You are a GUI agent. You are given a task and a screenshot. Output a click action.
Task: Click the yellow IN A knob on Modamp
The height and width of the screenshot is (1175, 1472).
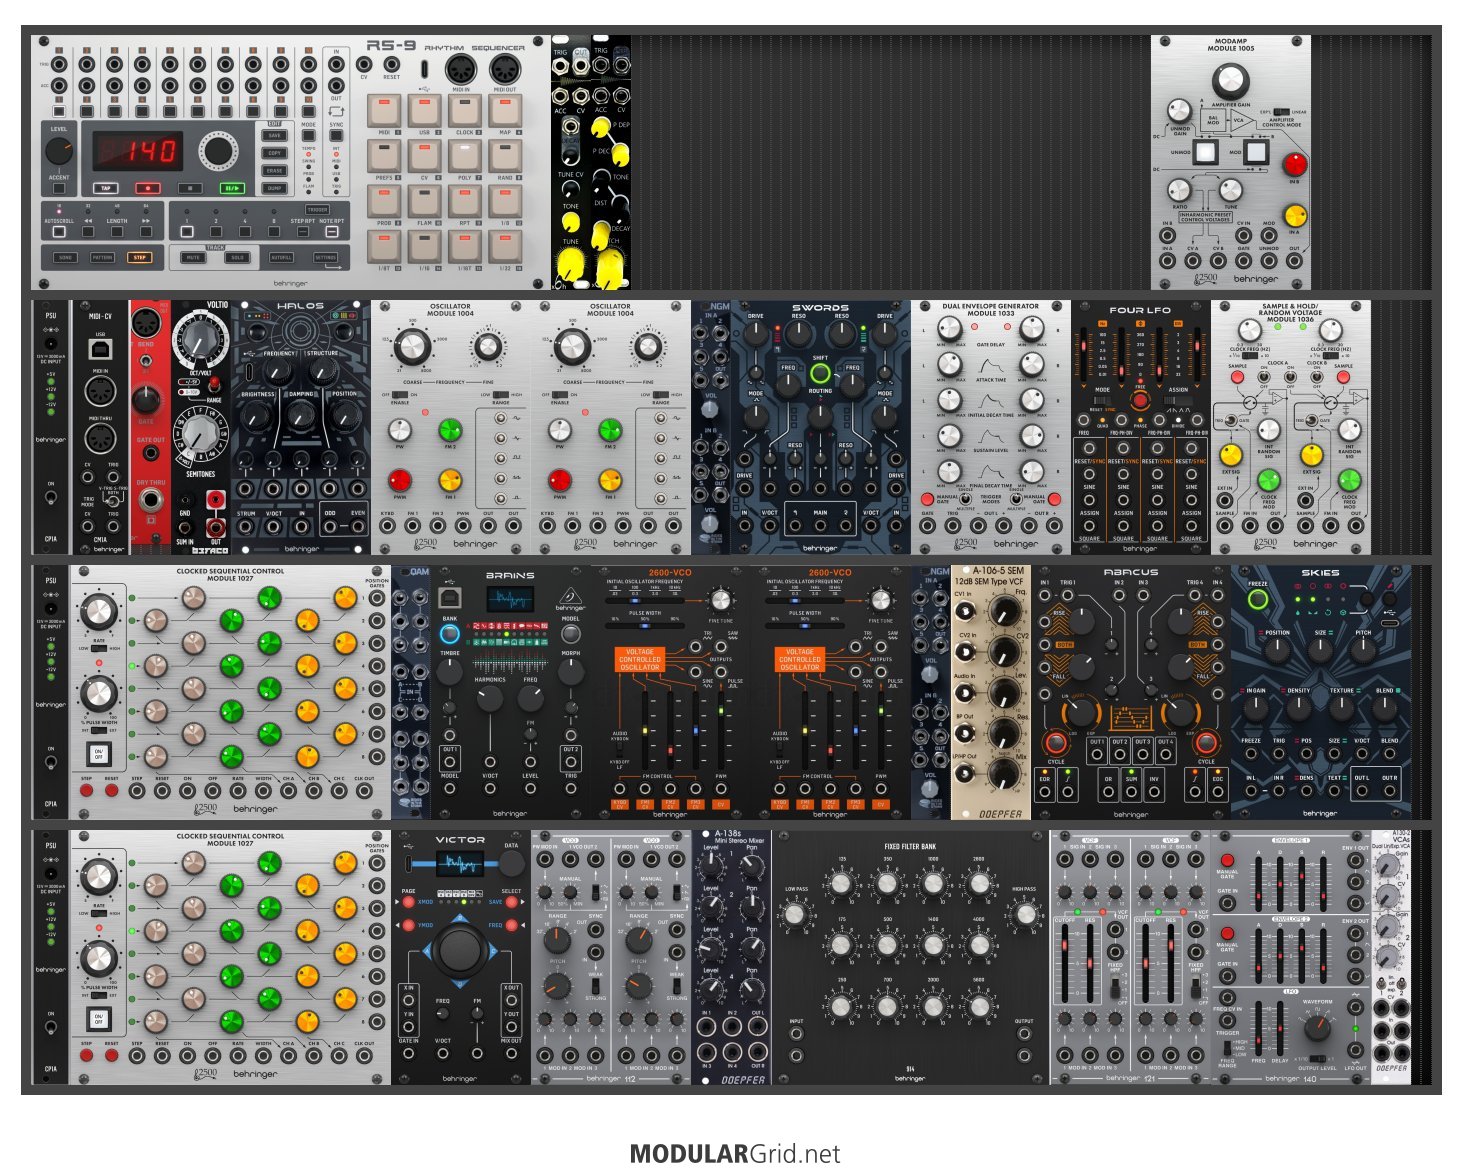point(1295,216)
